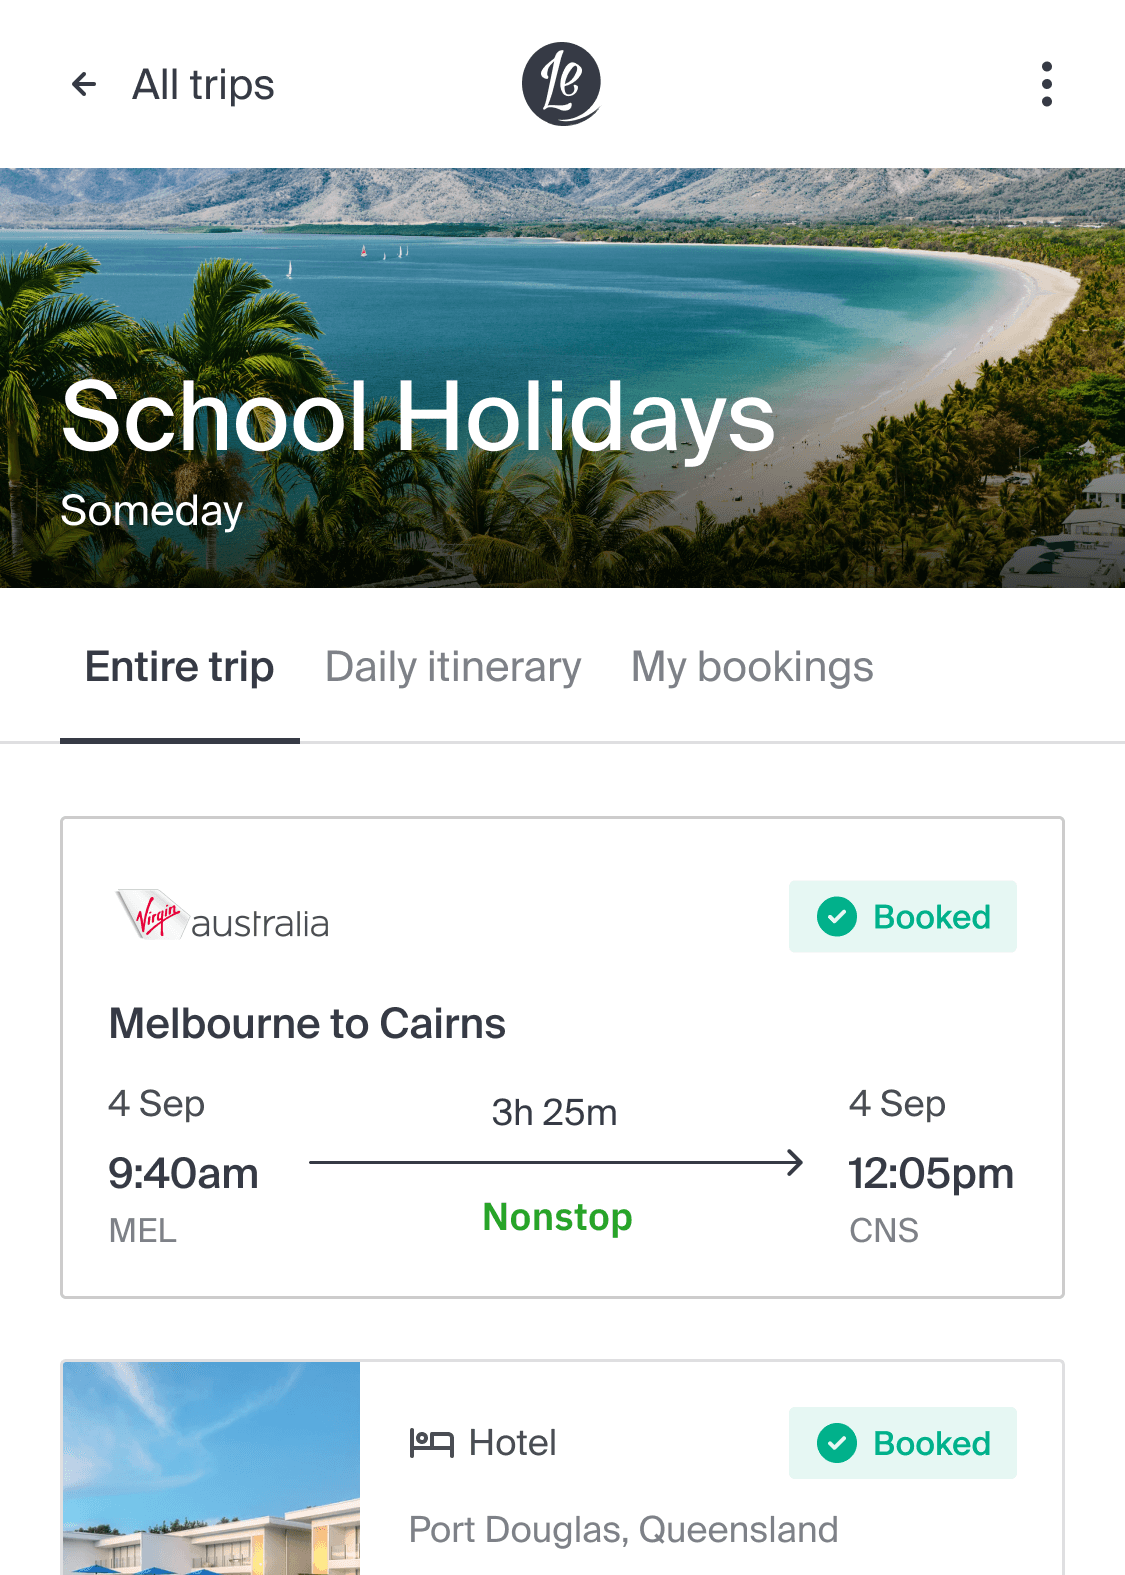This screenshot has height=1575, width=1125.
Task: Click the Someday trip date label
Action: point(152,511)
